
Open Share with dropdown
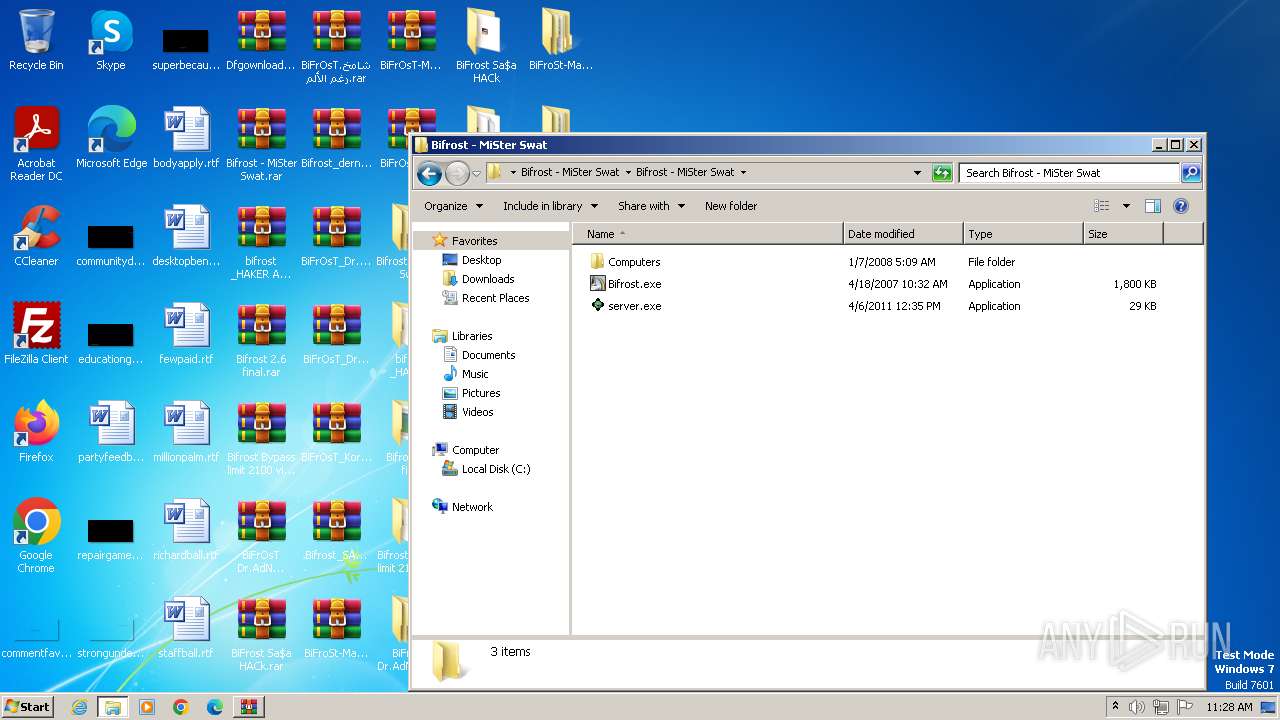[651, 206]
